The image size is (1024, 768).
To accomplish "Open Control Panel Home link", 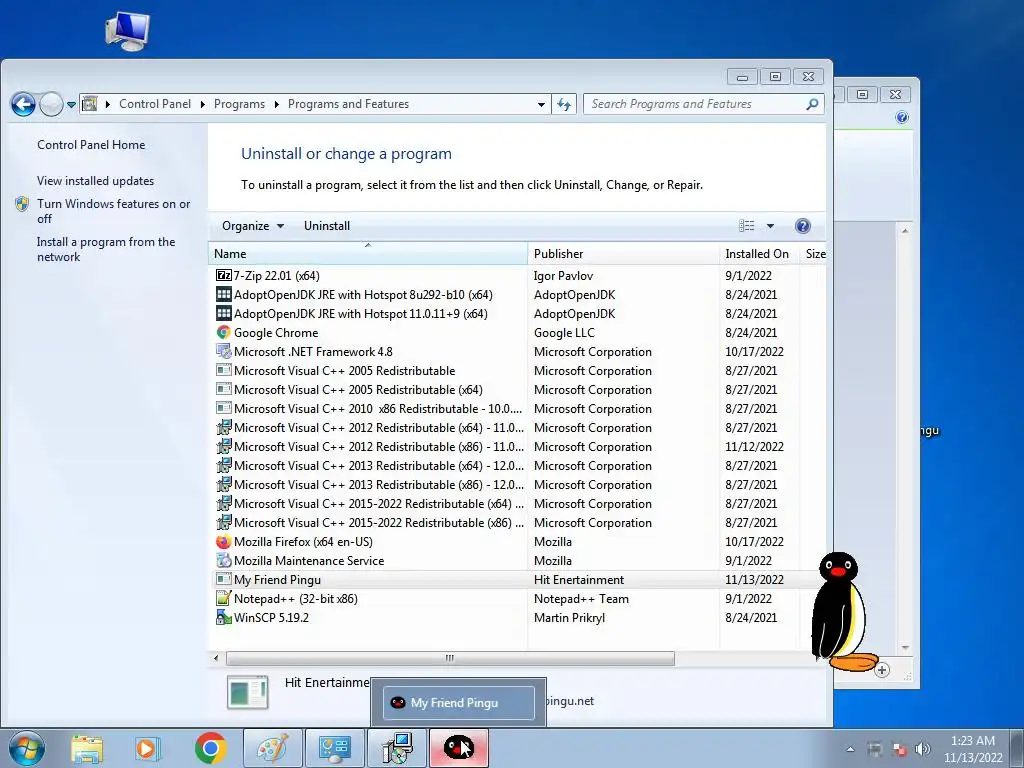I will (91, 145).
